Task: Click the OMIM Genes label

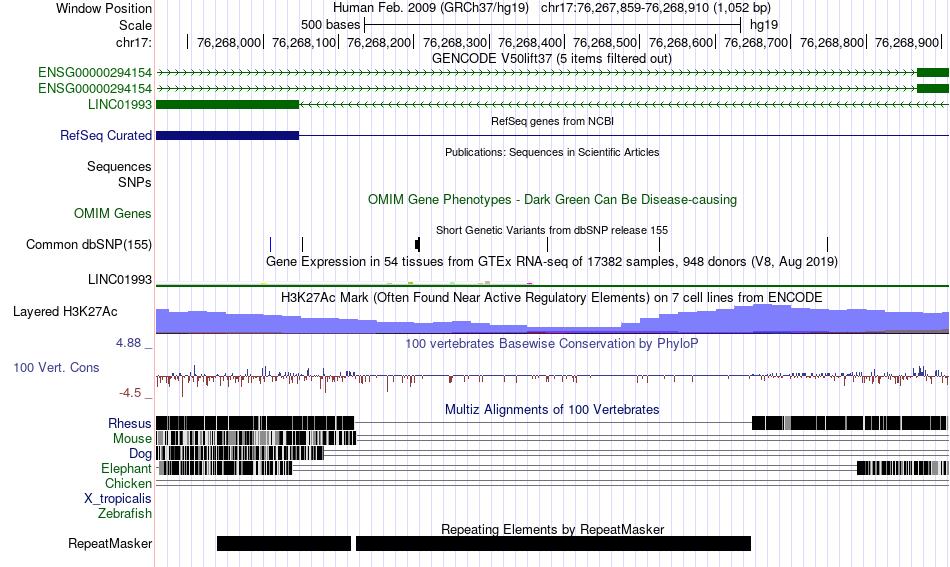Action: [112, 213]
